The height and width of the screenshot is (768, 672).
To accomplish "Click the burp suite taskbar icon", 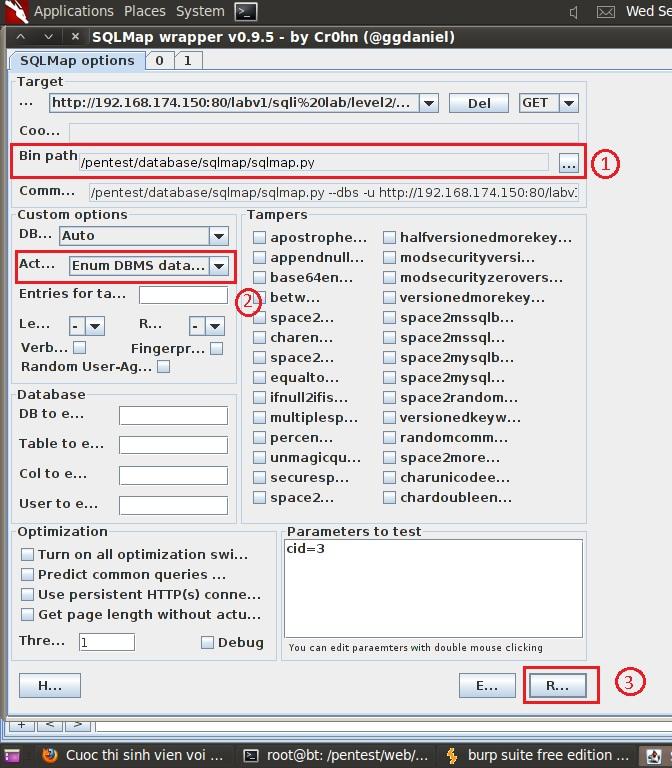I will pyautogui.click(x=451, y=755).
